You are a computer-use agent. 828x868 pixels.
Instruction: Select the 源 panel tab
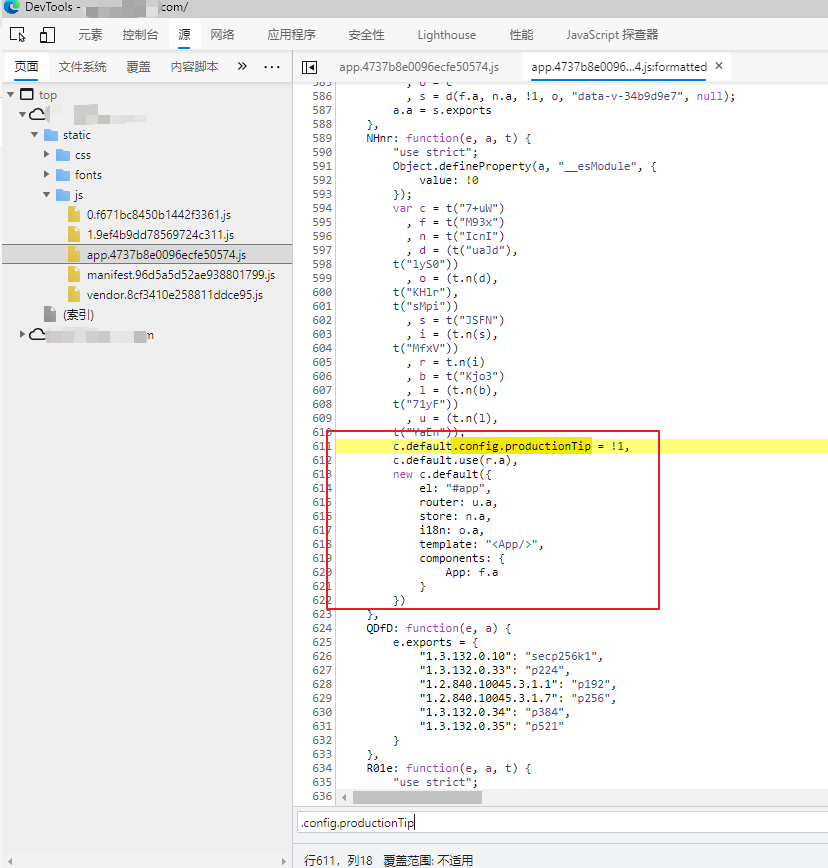pos(184,35)
